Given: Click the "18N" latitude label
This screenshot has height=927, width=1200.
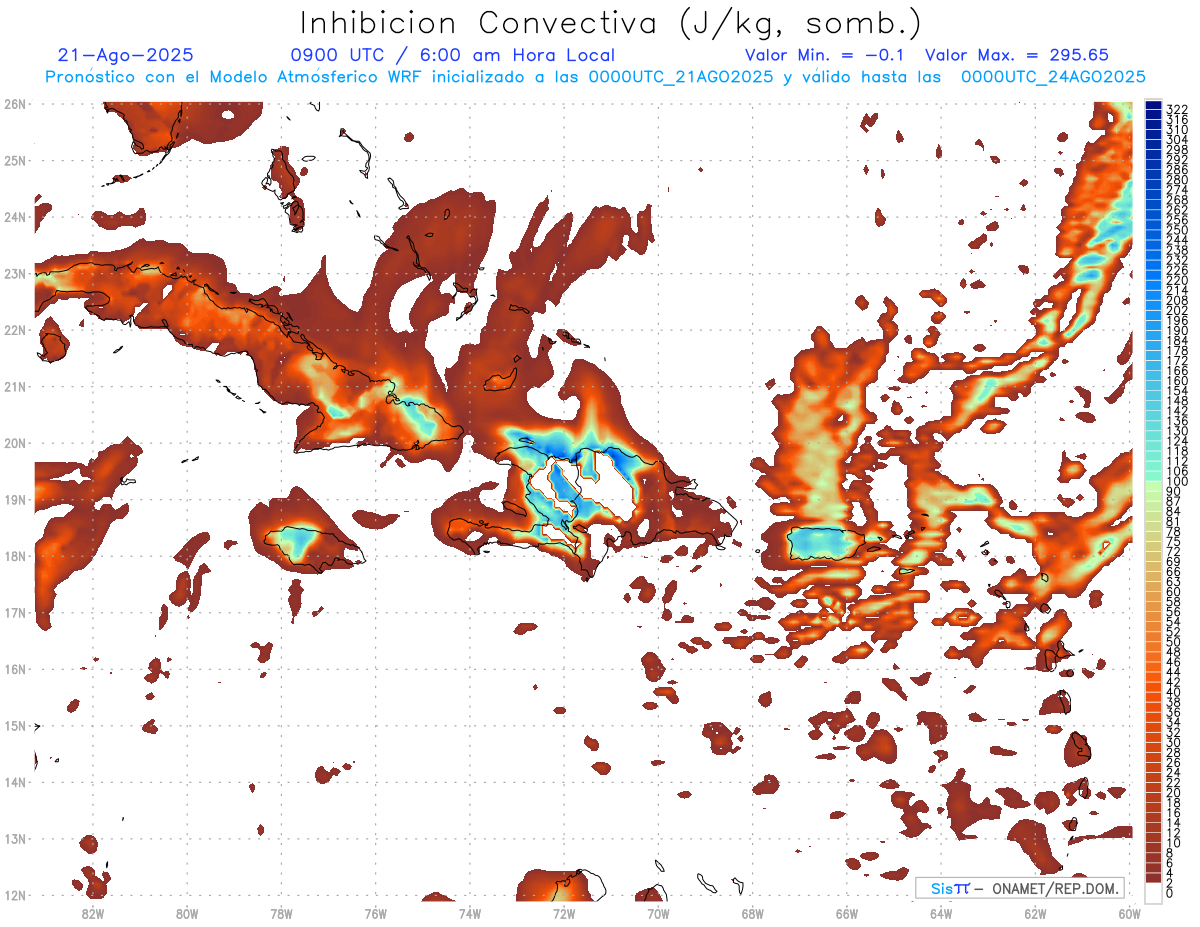Looking at the screenshot, I should 14,556.
